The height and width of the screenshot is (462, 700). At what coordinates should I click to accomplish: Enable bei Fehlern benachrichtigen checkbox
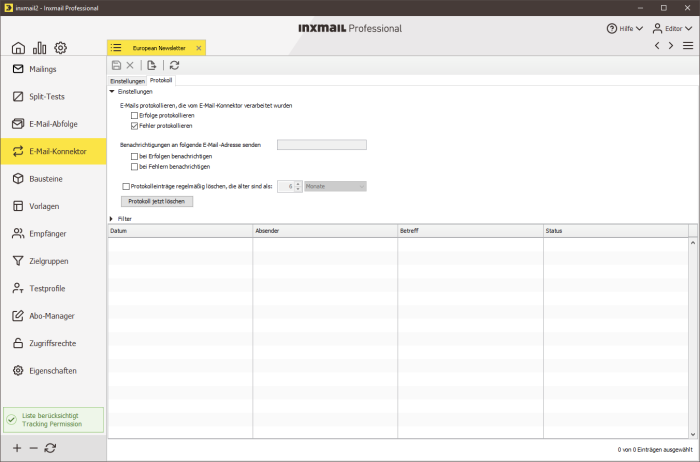134,167
